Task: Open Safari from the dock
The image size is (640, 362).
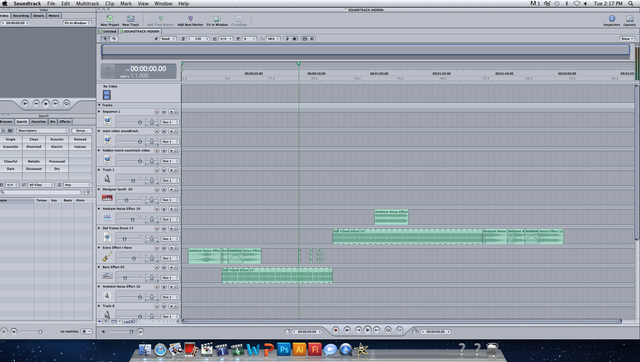Action: (x=160, y=350)
